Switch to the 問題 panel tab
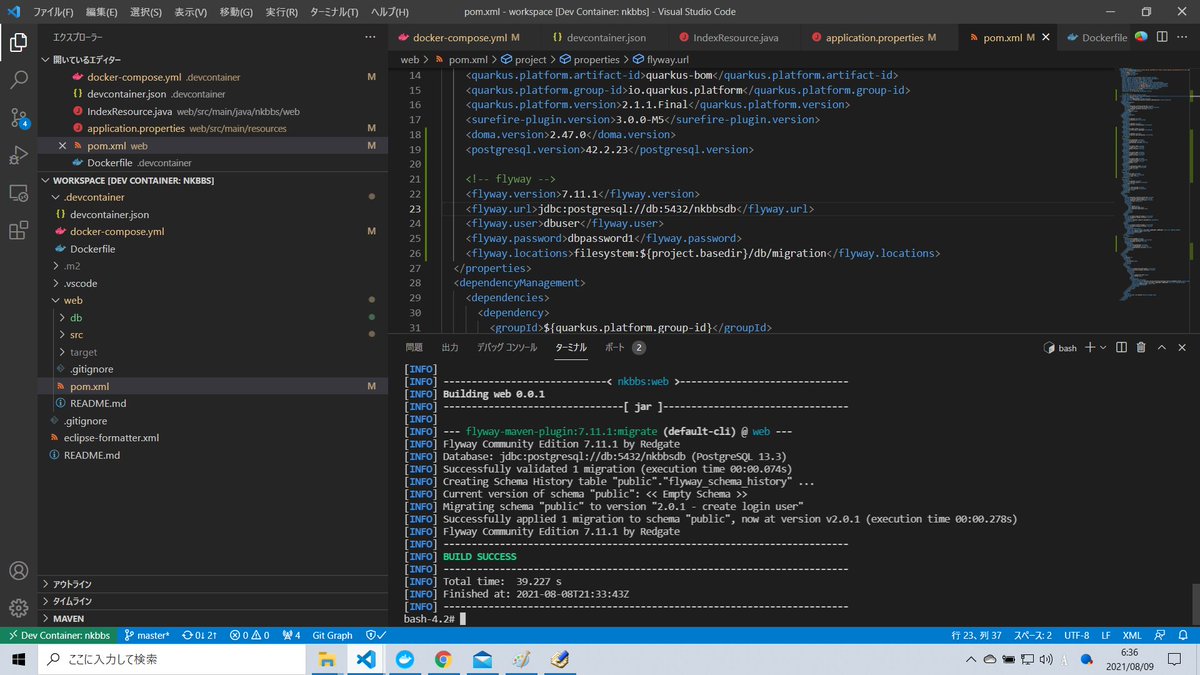 coord(414,347)
